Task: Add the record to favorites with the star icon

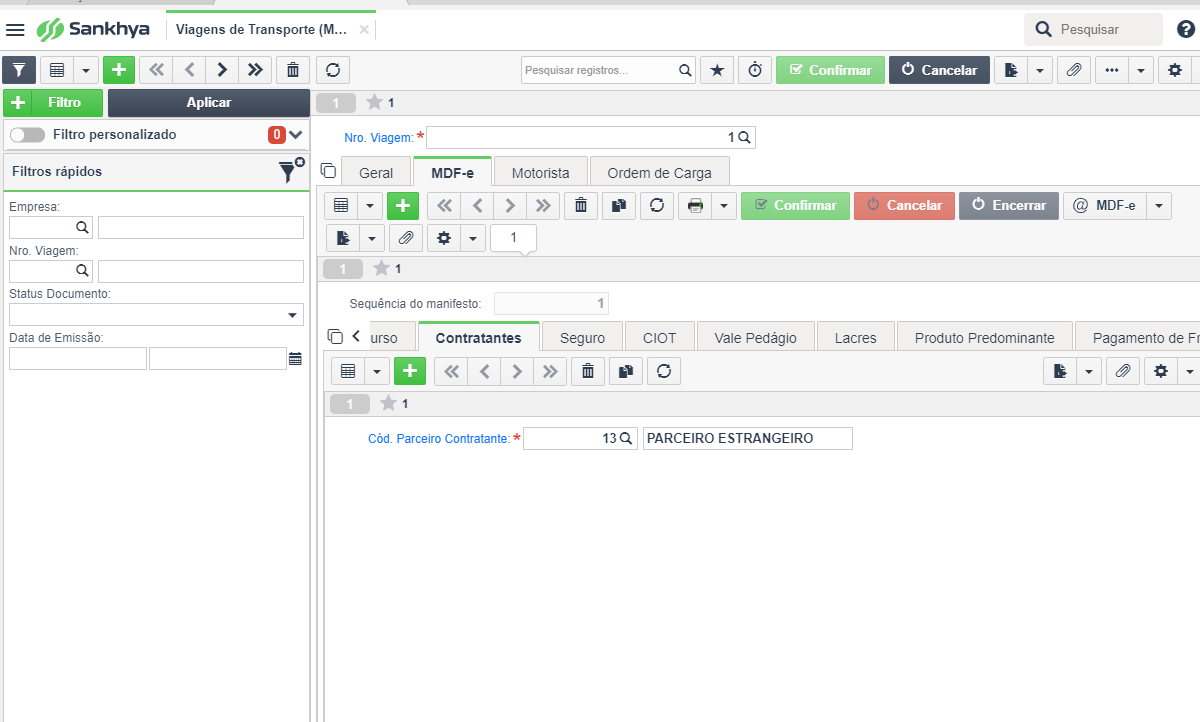Action: pyautogui.click(x=716, y=70)
